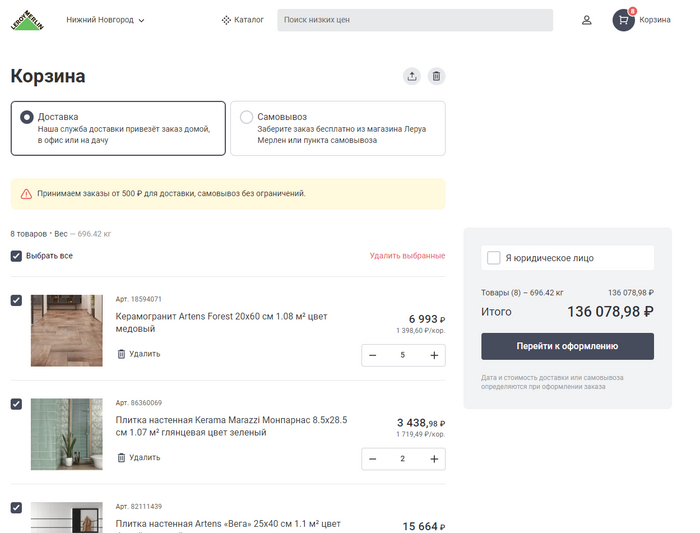Increase the Kerama Marazzi Монпарнас quantity
700x533 pixels.
tap(434, 459)
